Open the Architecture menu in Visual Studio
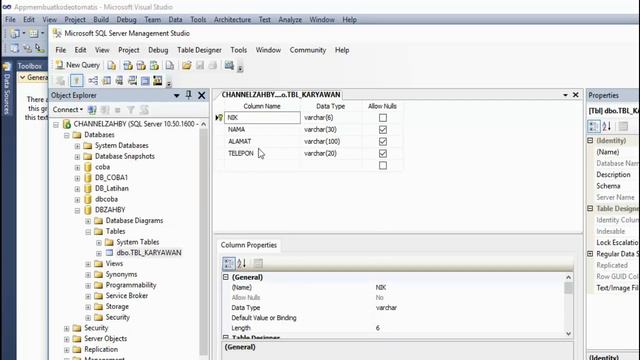Screen dimensions: 640x360 tap(232, 20)
